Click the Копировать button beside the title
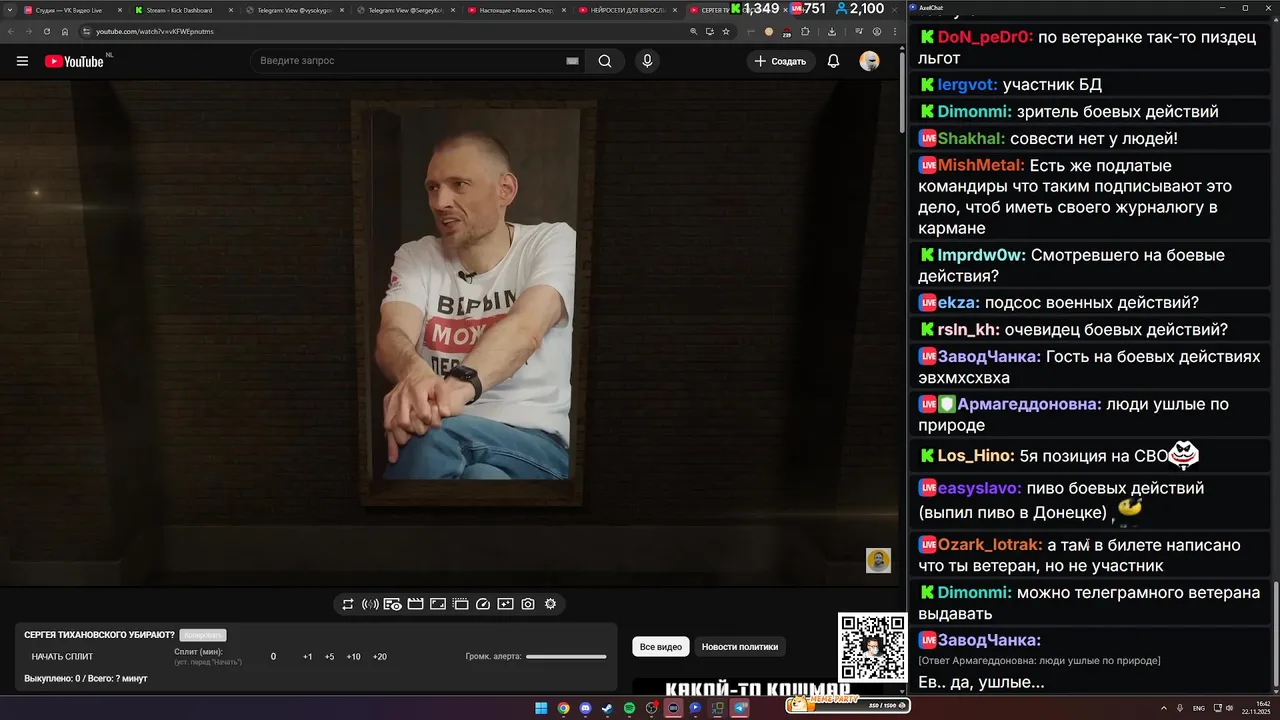The width and height of the screenshot is (1280, 720). (203, 635)
